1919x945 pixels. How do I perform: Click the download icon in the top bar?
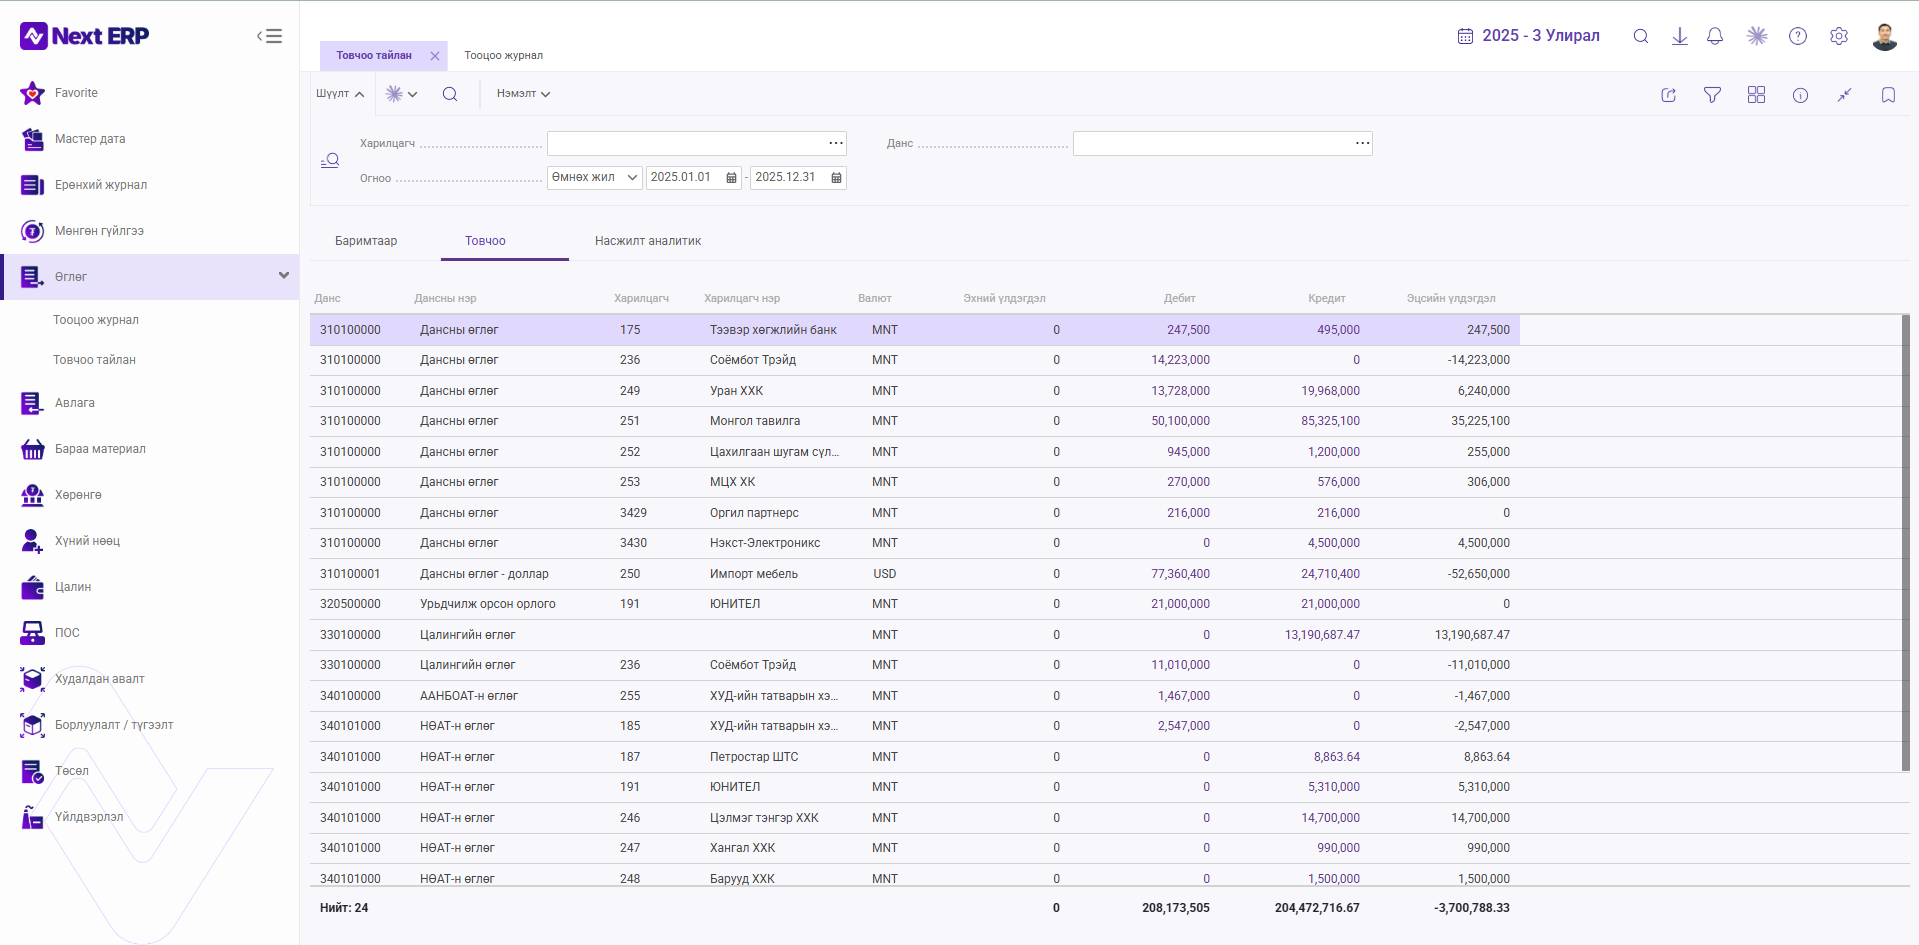click(x=1680, y=36)
